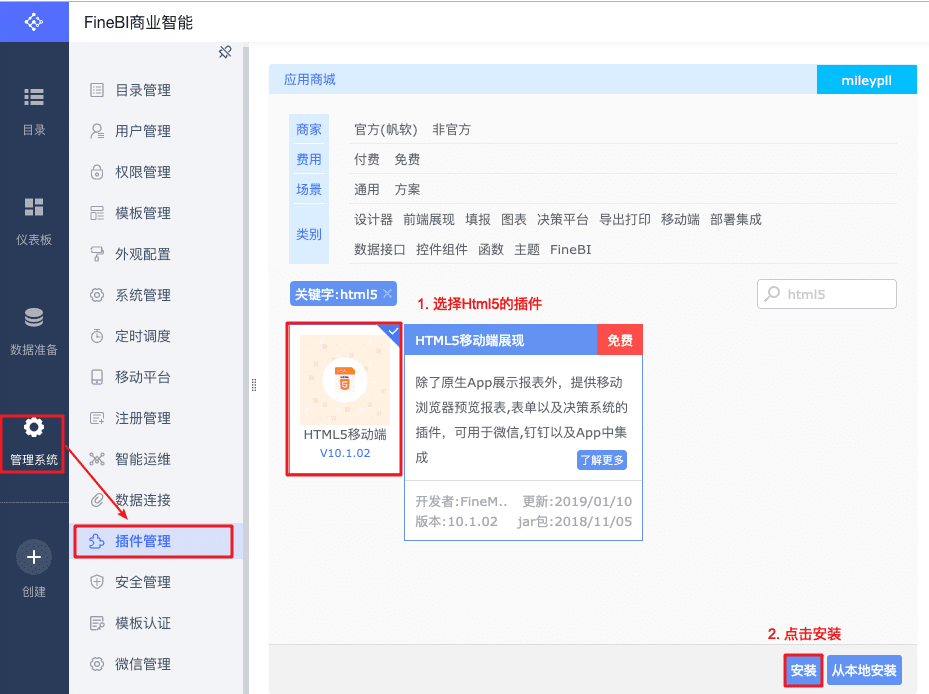The image size is (929, 694).
Task: Click the panel collapse drag handle
Action: (x=254, y=385)
